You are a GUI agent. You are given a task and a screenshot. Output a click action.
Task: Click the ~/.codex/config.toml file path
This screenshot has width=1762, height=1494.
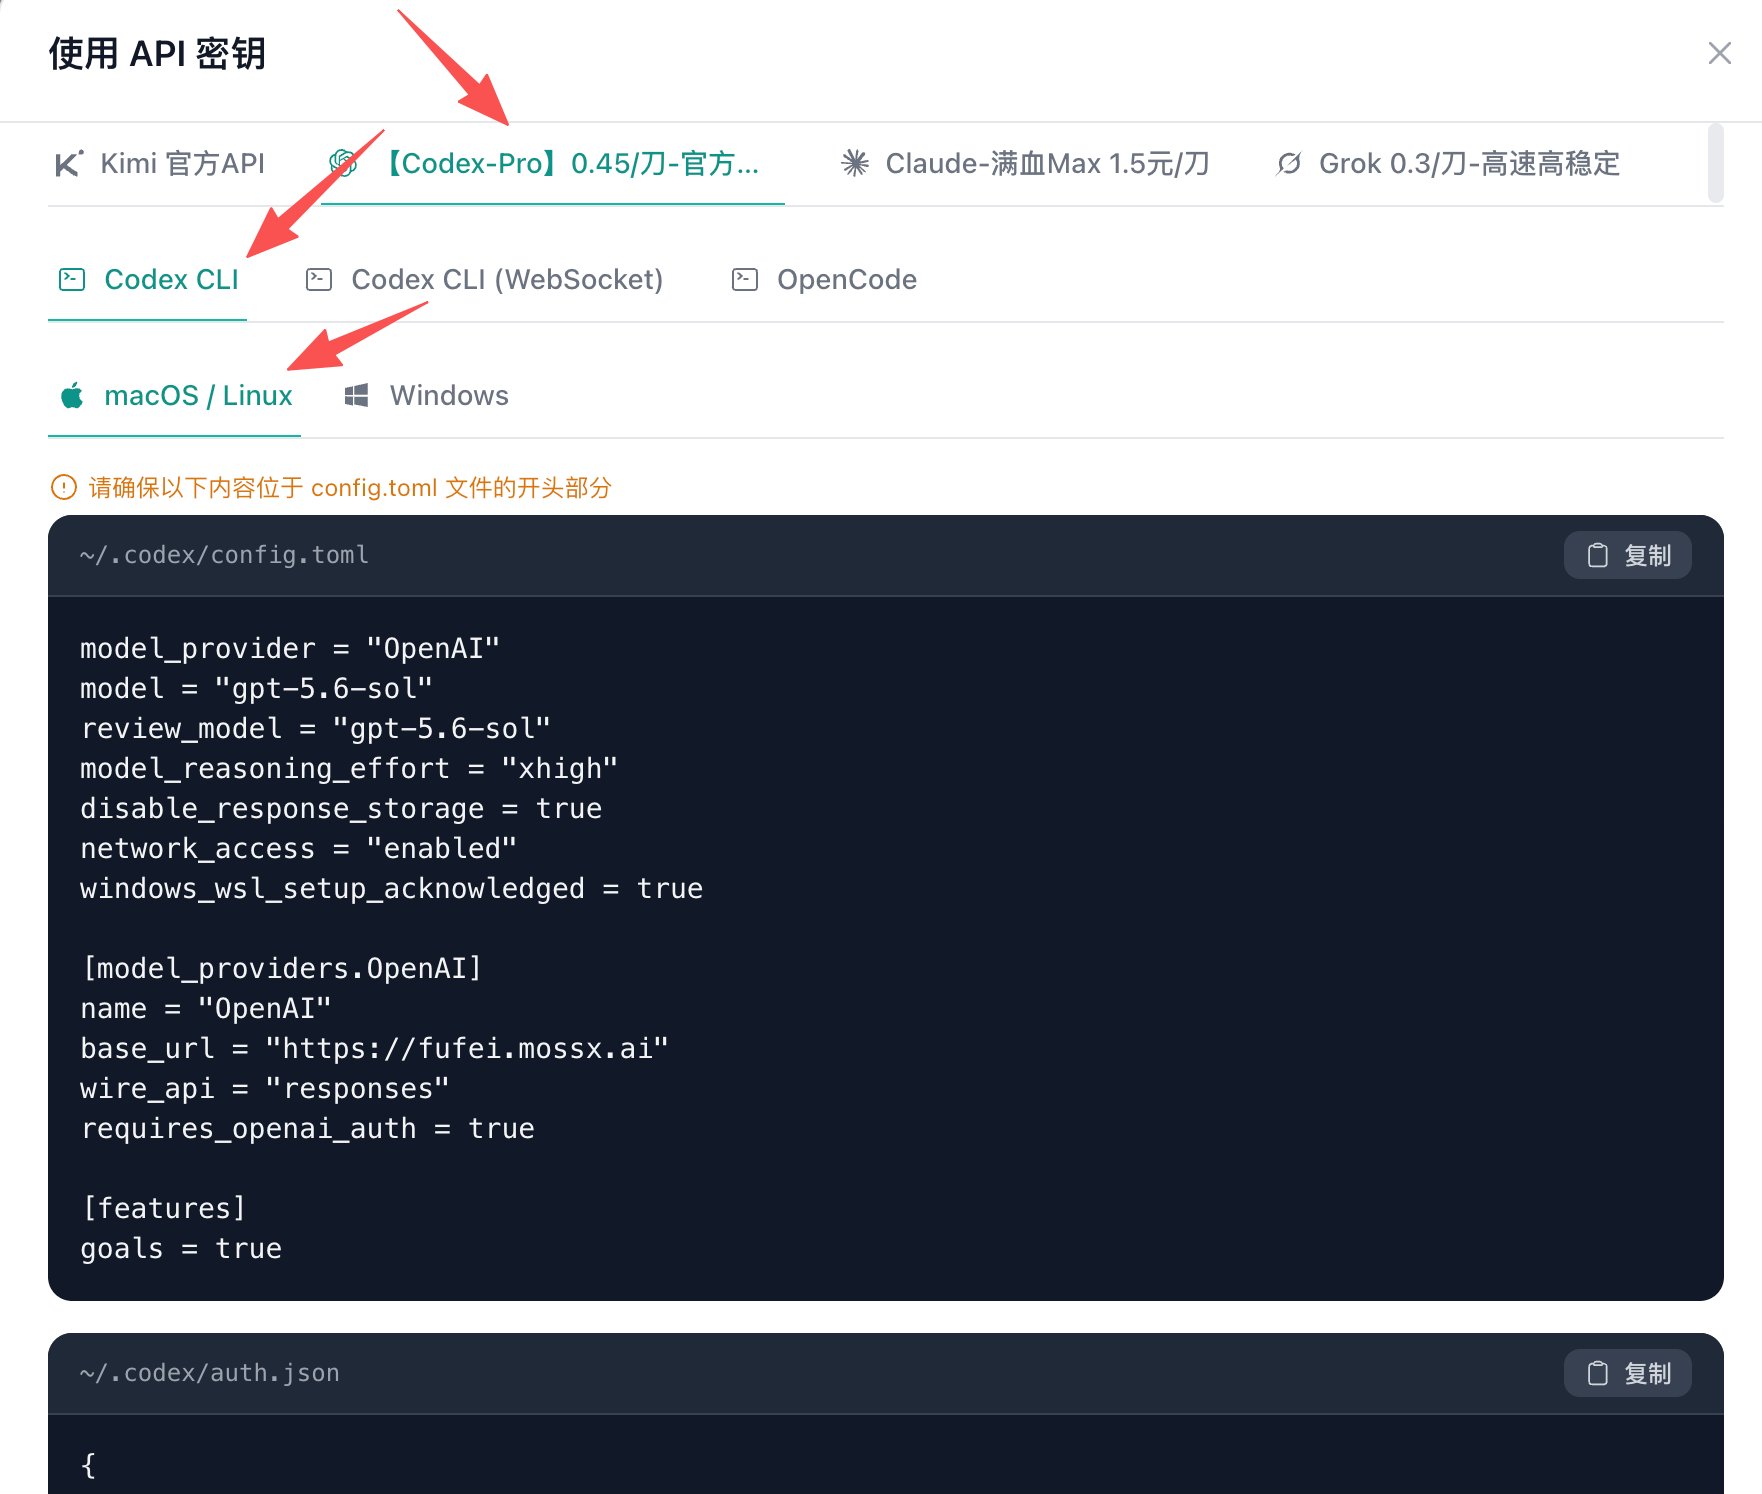click(224, 555)
